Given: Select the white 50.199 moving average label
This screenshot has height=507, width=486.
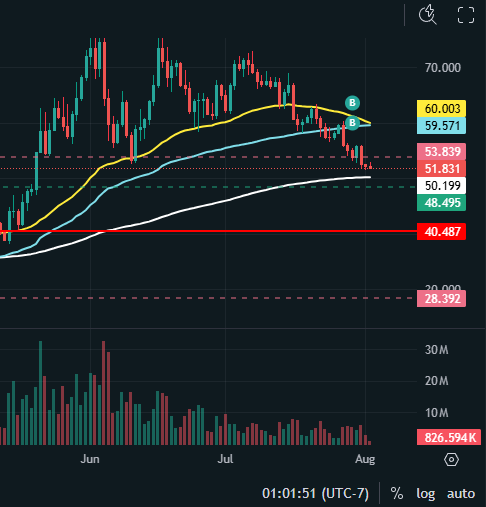Looking at the screenshot, I should click(x=441, y=185).
